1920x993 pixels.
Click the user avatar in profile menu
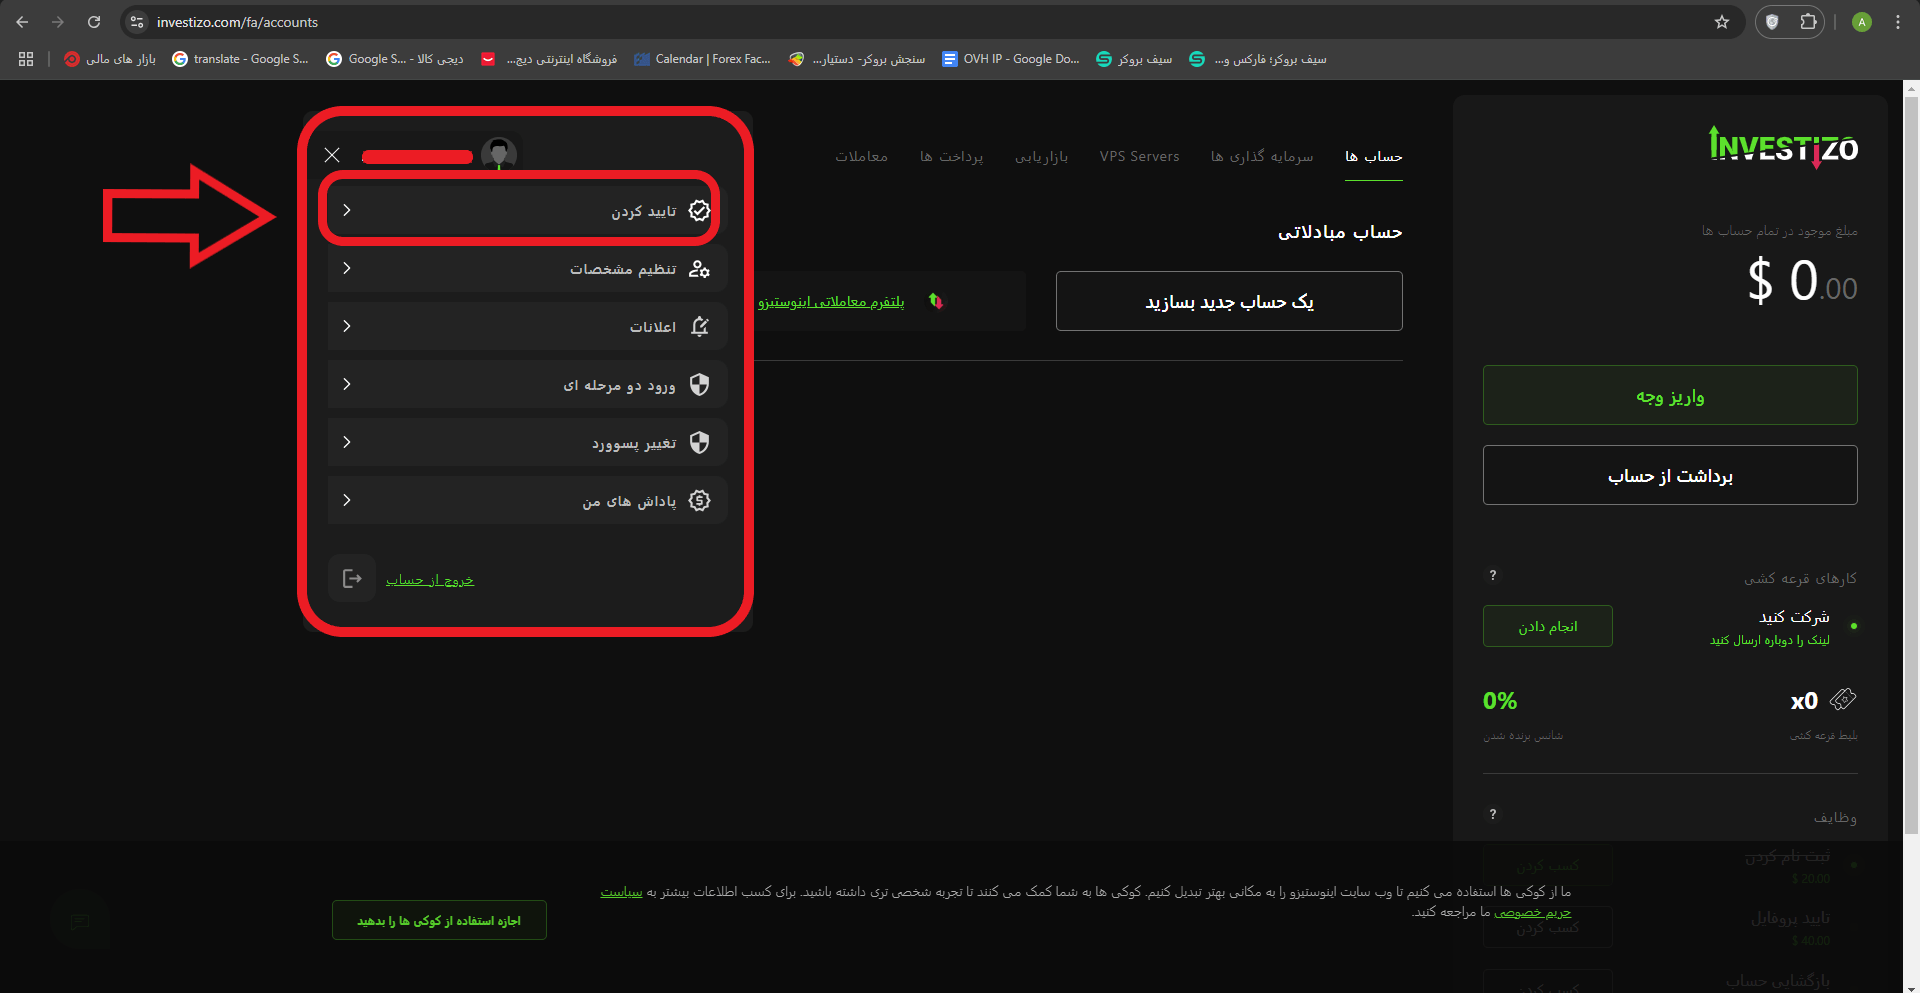point(499,154)
